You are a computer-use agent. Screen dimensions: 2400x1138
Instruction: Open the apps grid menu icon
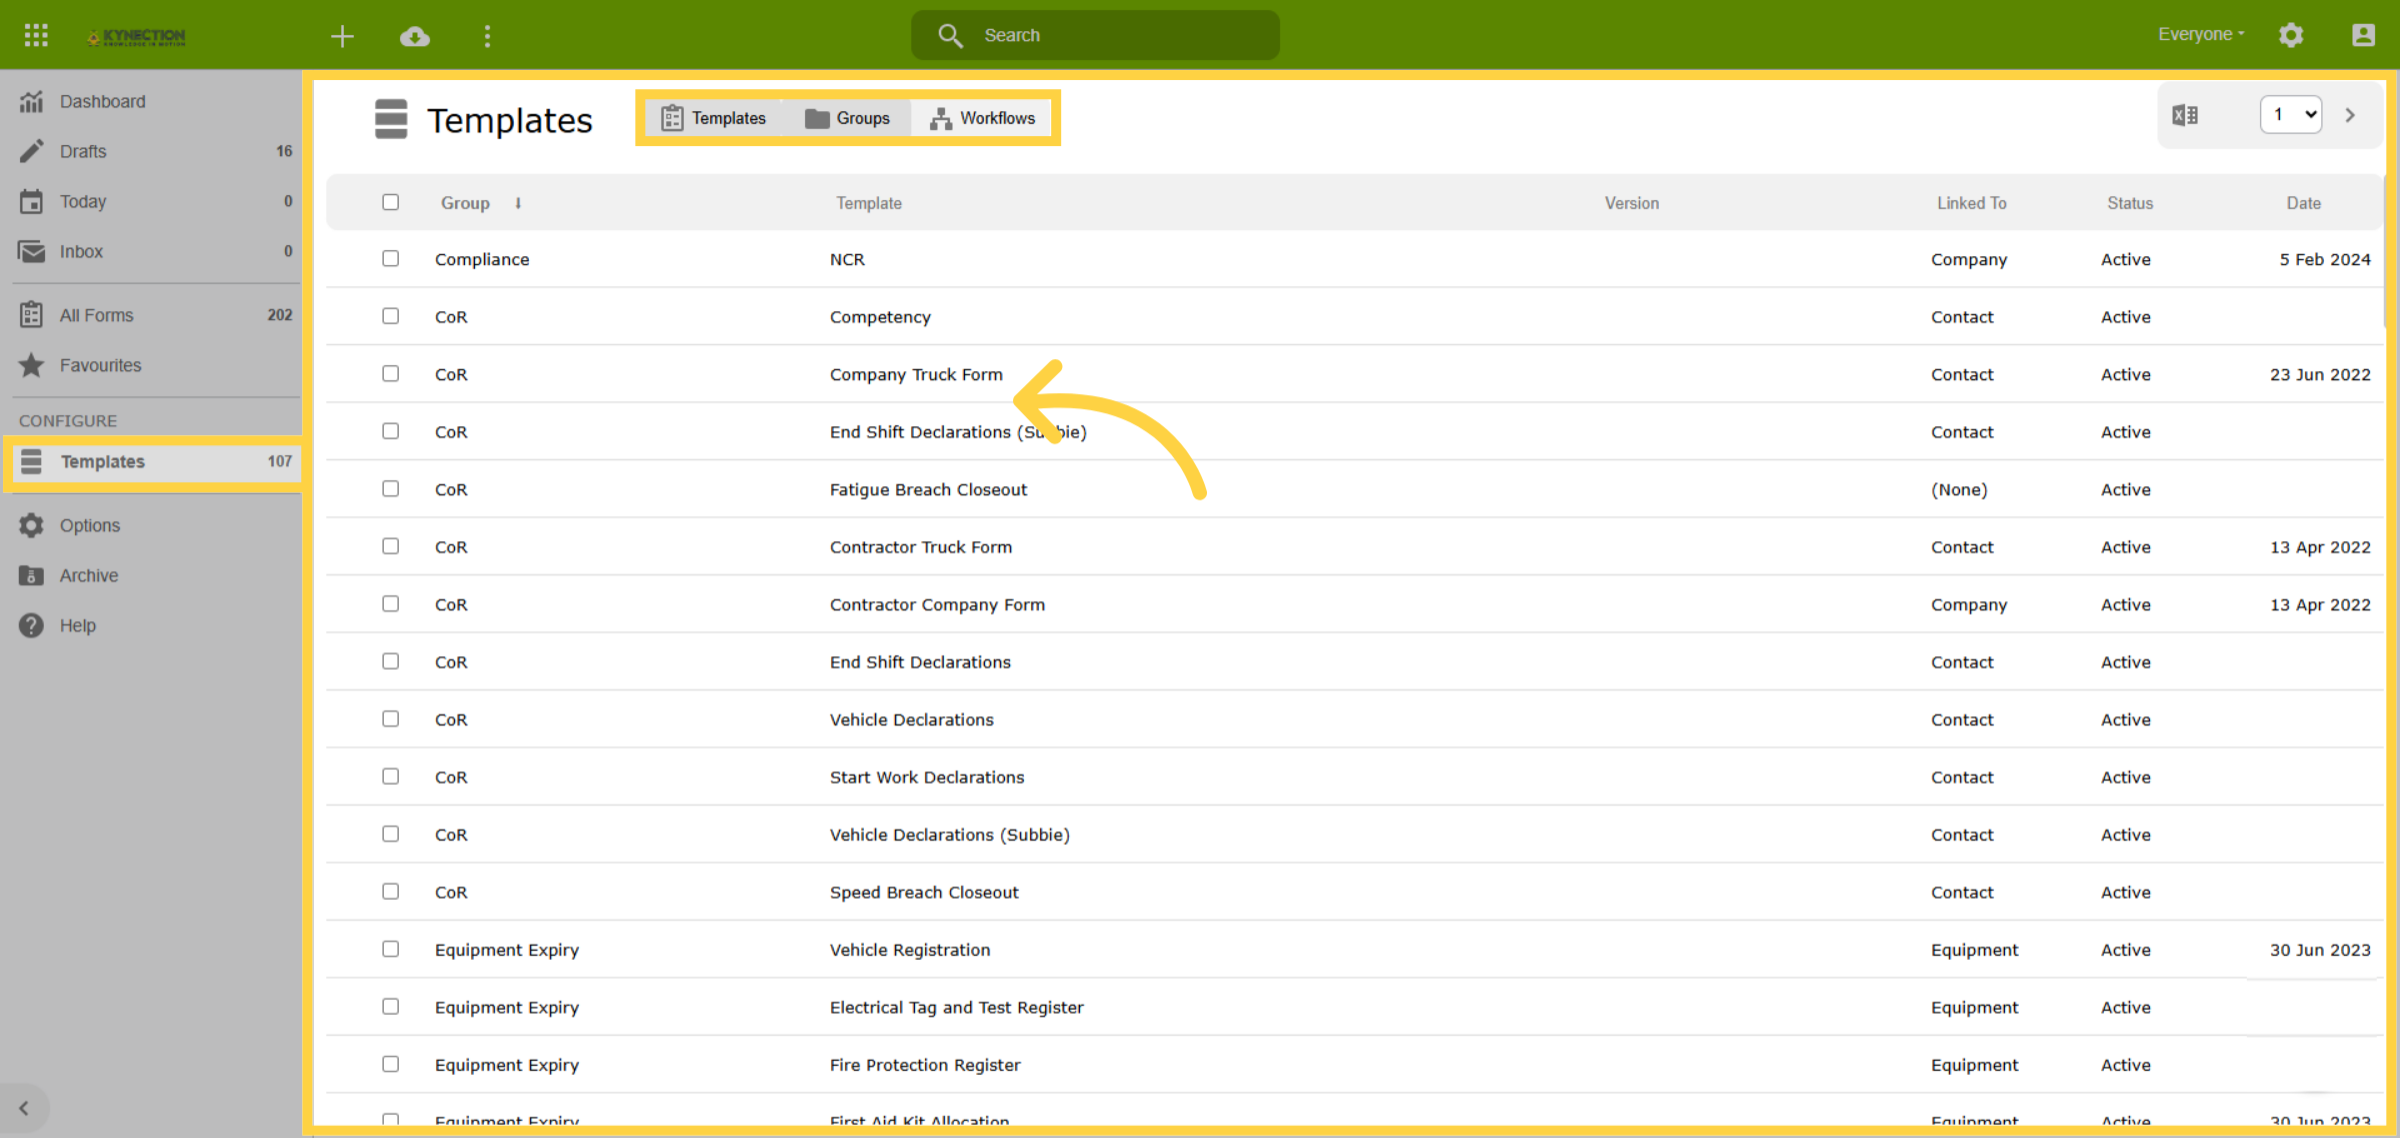tap(36, 36)
